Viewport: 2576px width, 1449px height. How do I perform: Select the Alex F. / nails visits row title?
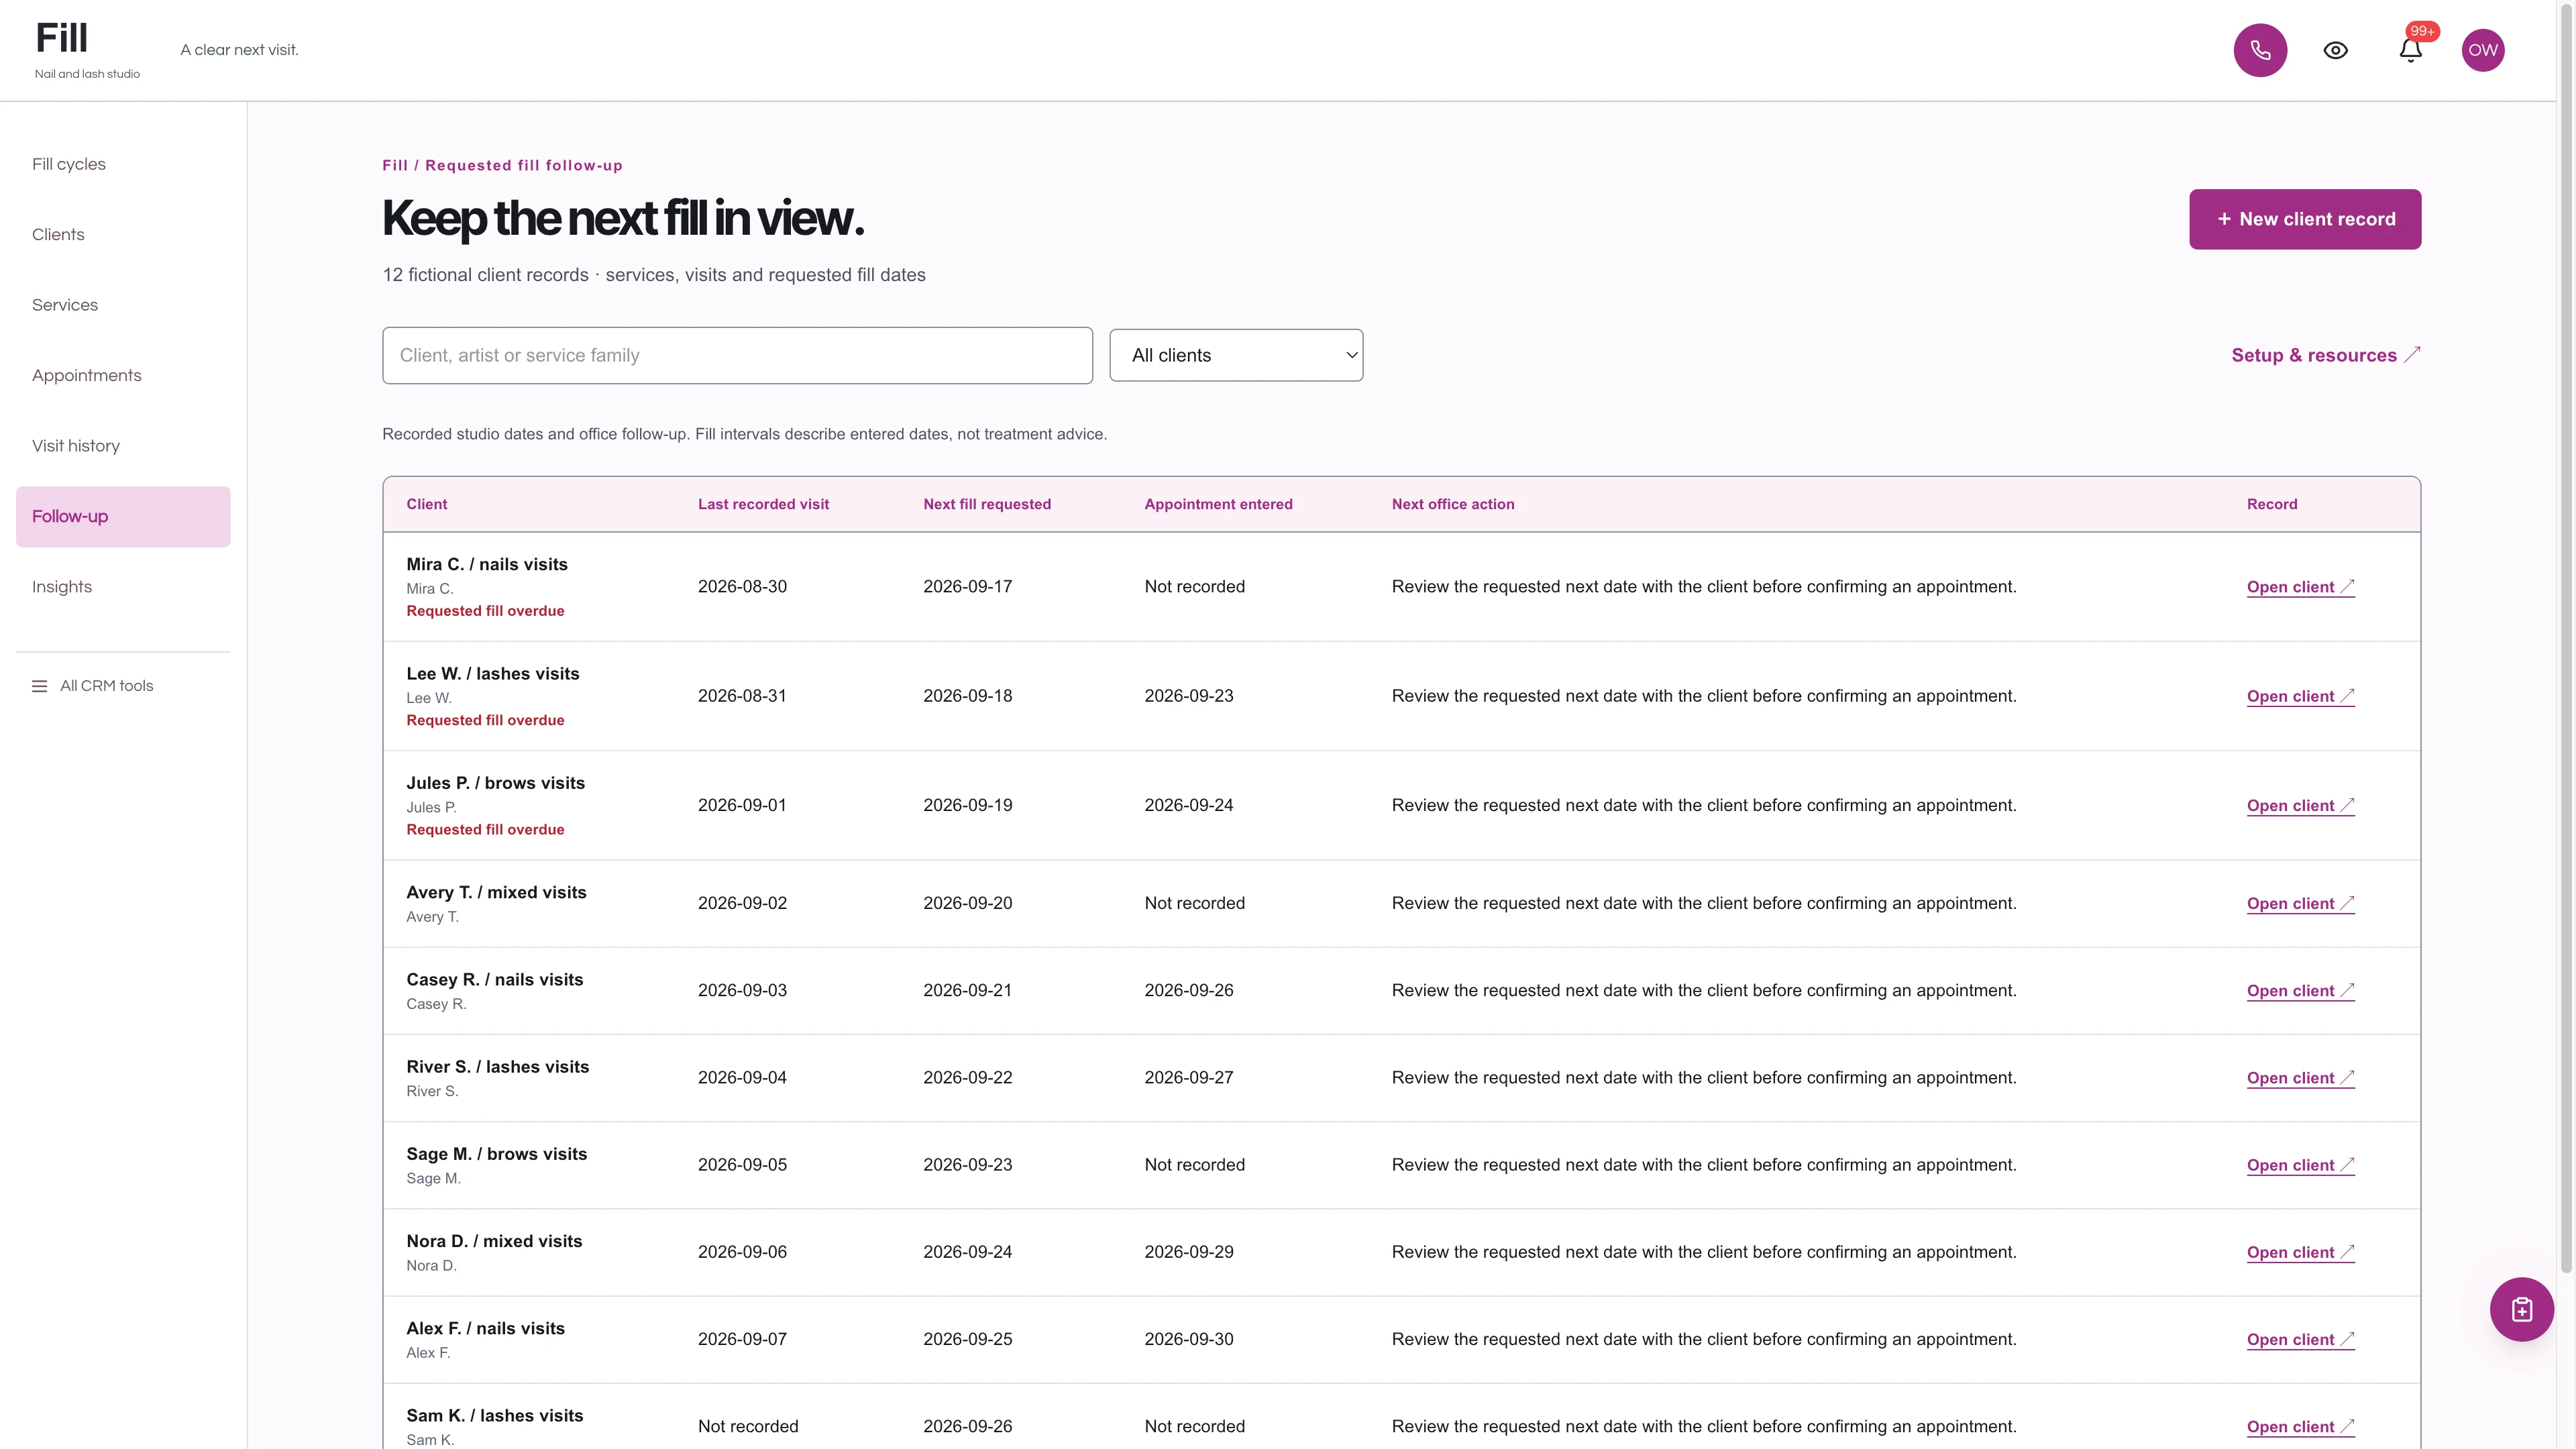pos(486,1328)
